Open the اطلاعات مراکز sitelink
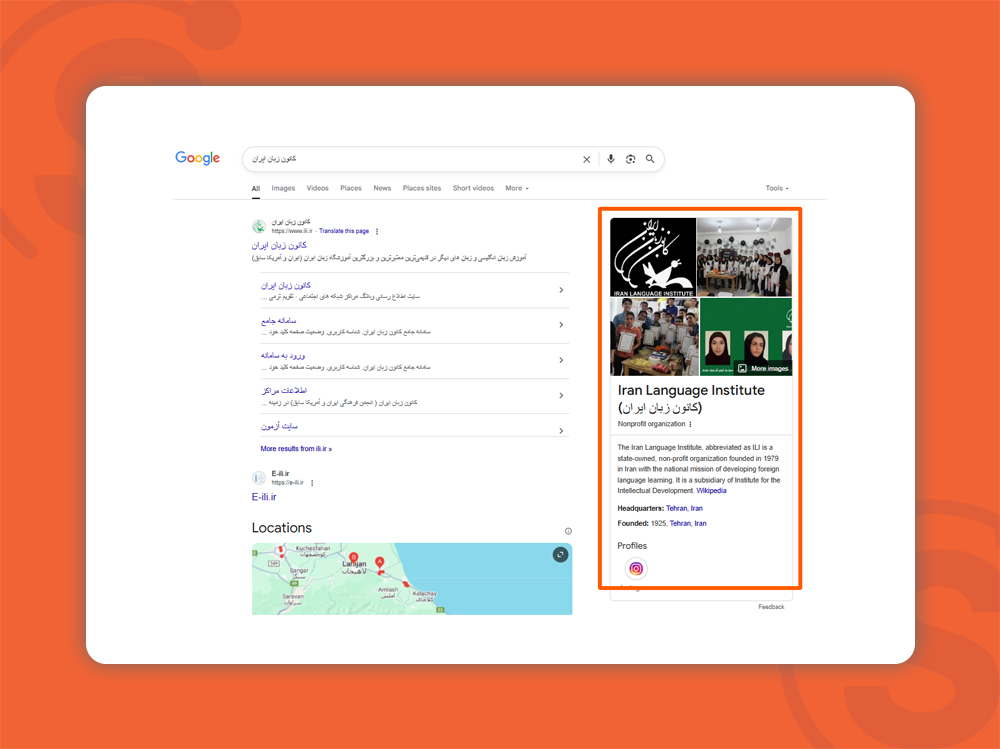The image size is (1000, 749). 284,391
